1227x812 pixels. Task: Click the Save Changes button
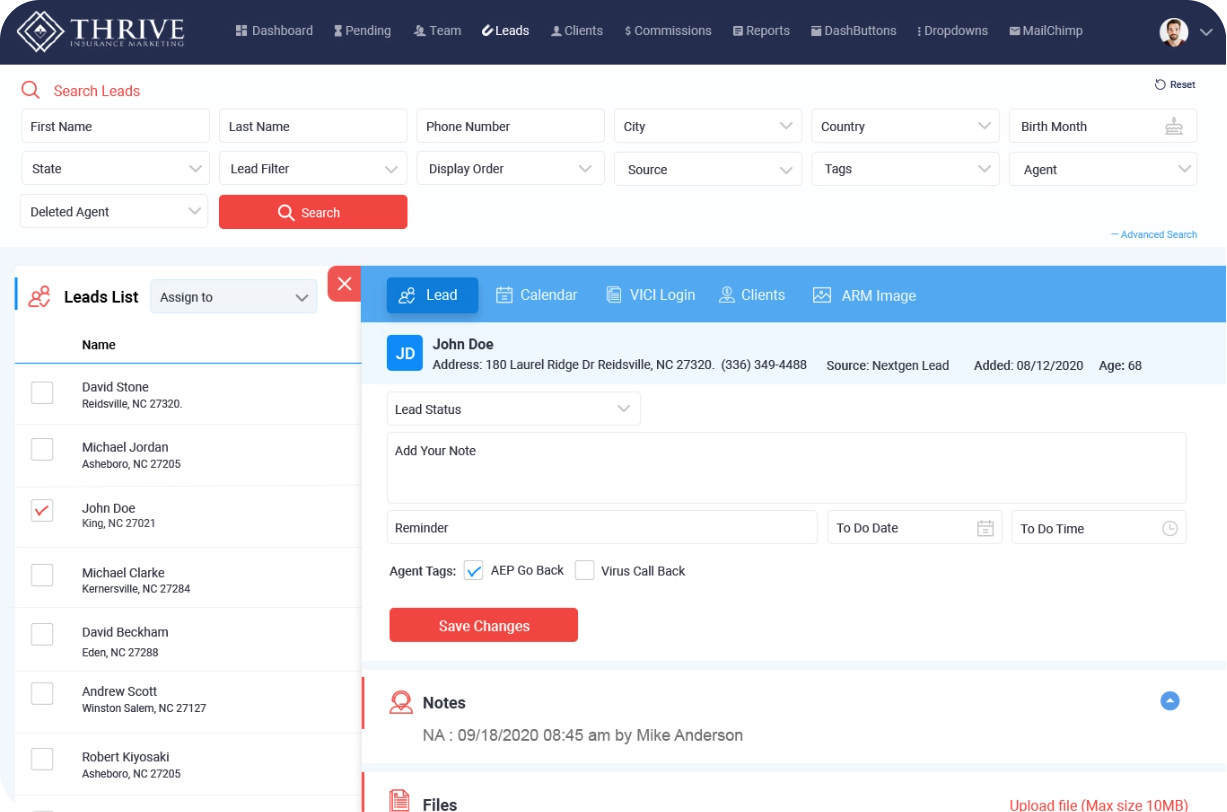484,625
